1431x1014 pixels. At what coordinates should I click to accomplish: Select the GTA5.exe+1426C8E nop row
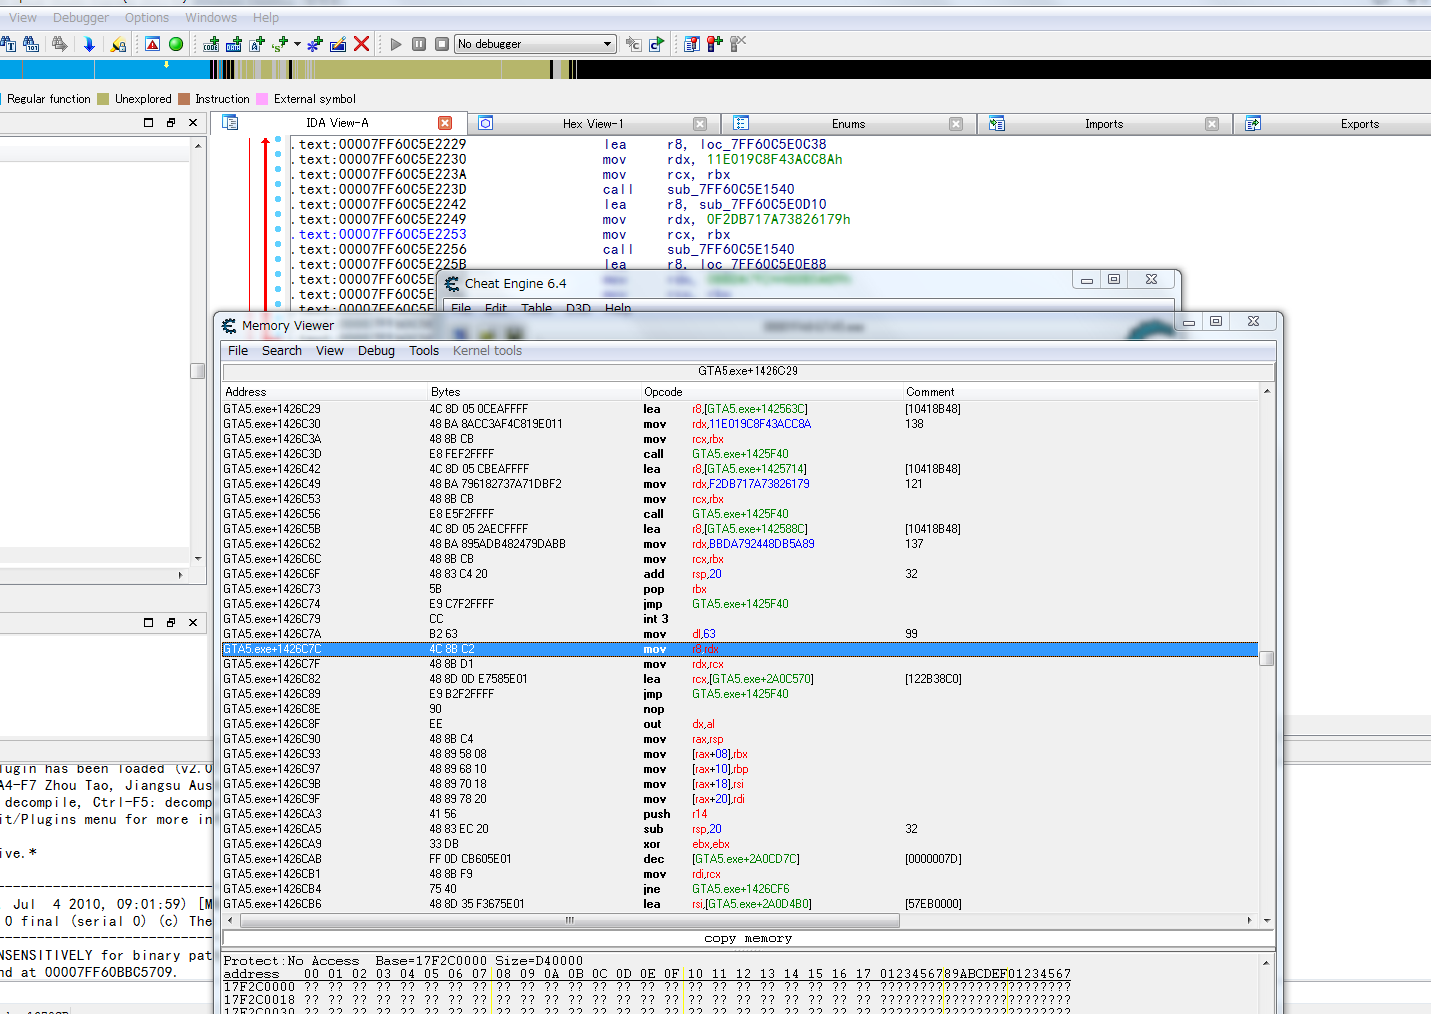[x=740, y=709]
